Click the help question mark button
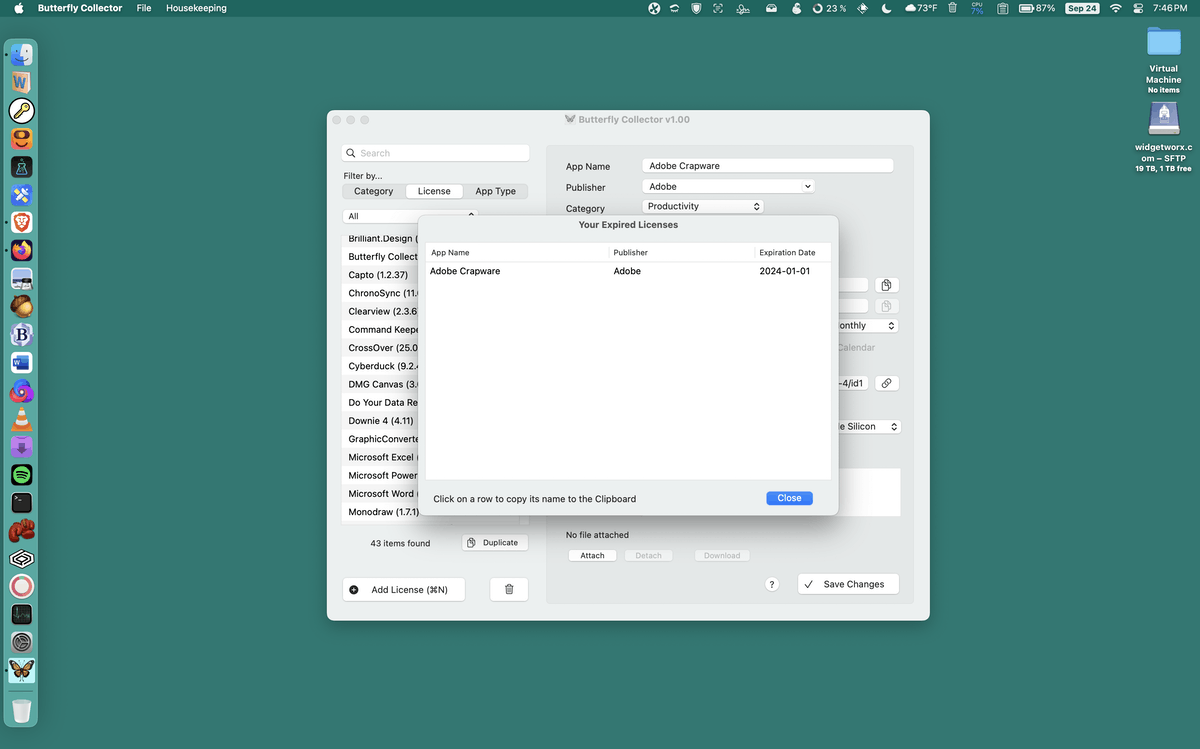The image size is (1200, 749). [771, 584]
